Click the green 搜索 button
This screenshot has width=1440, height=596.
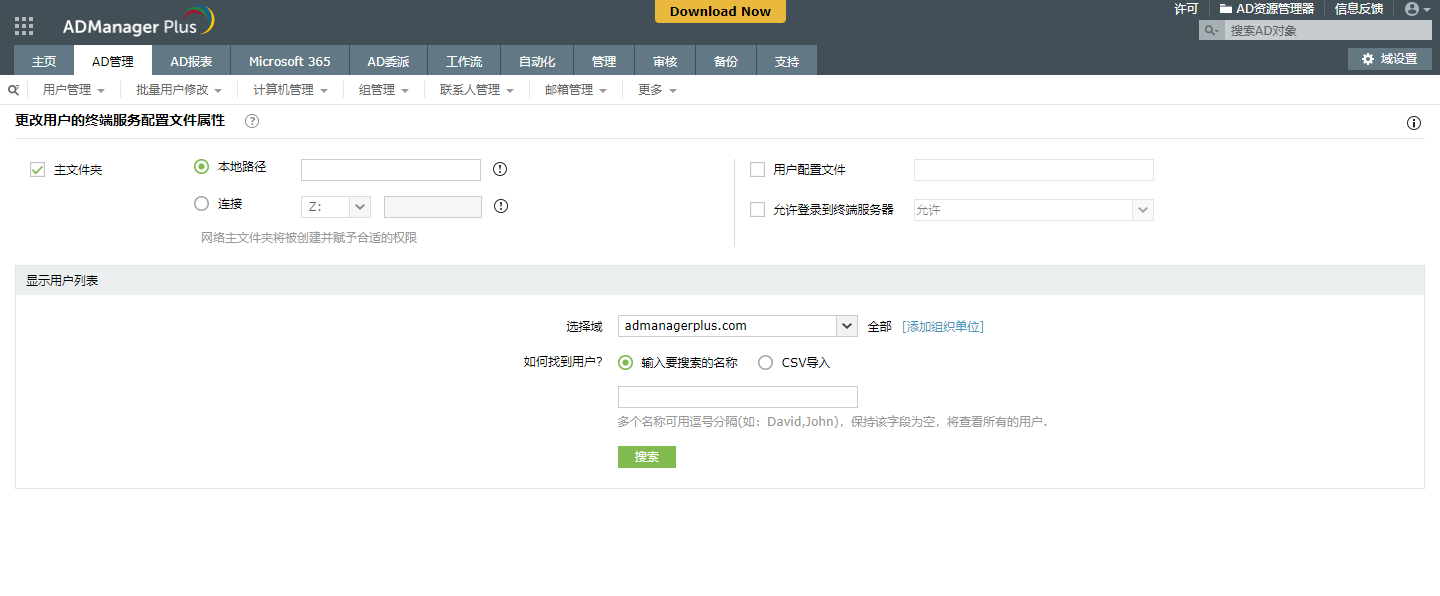tap(646, 457)
